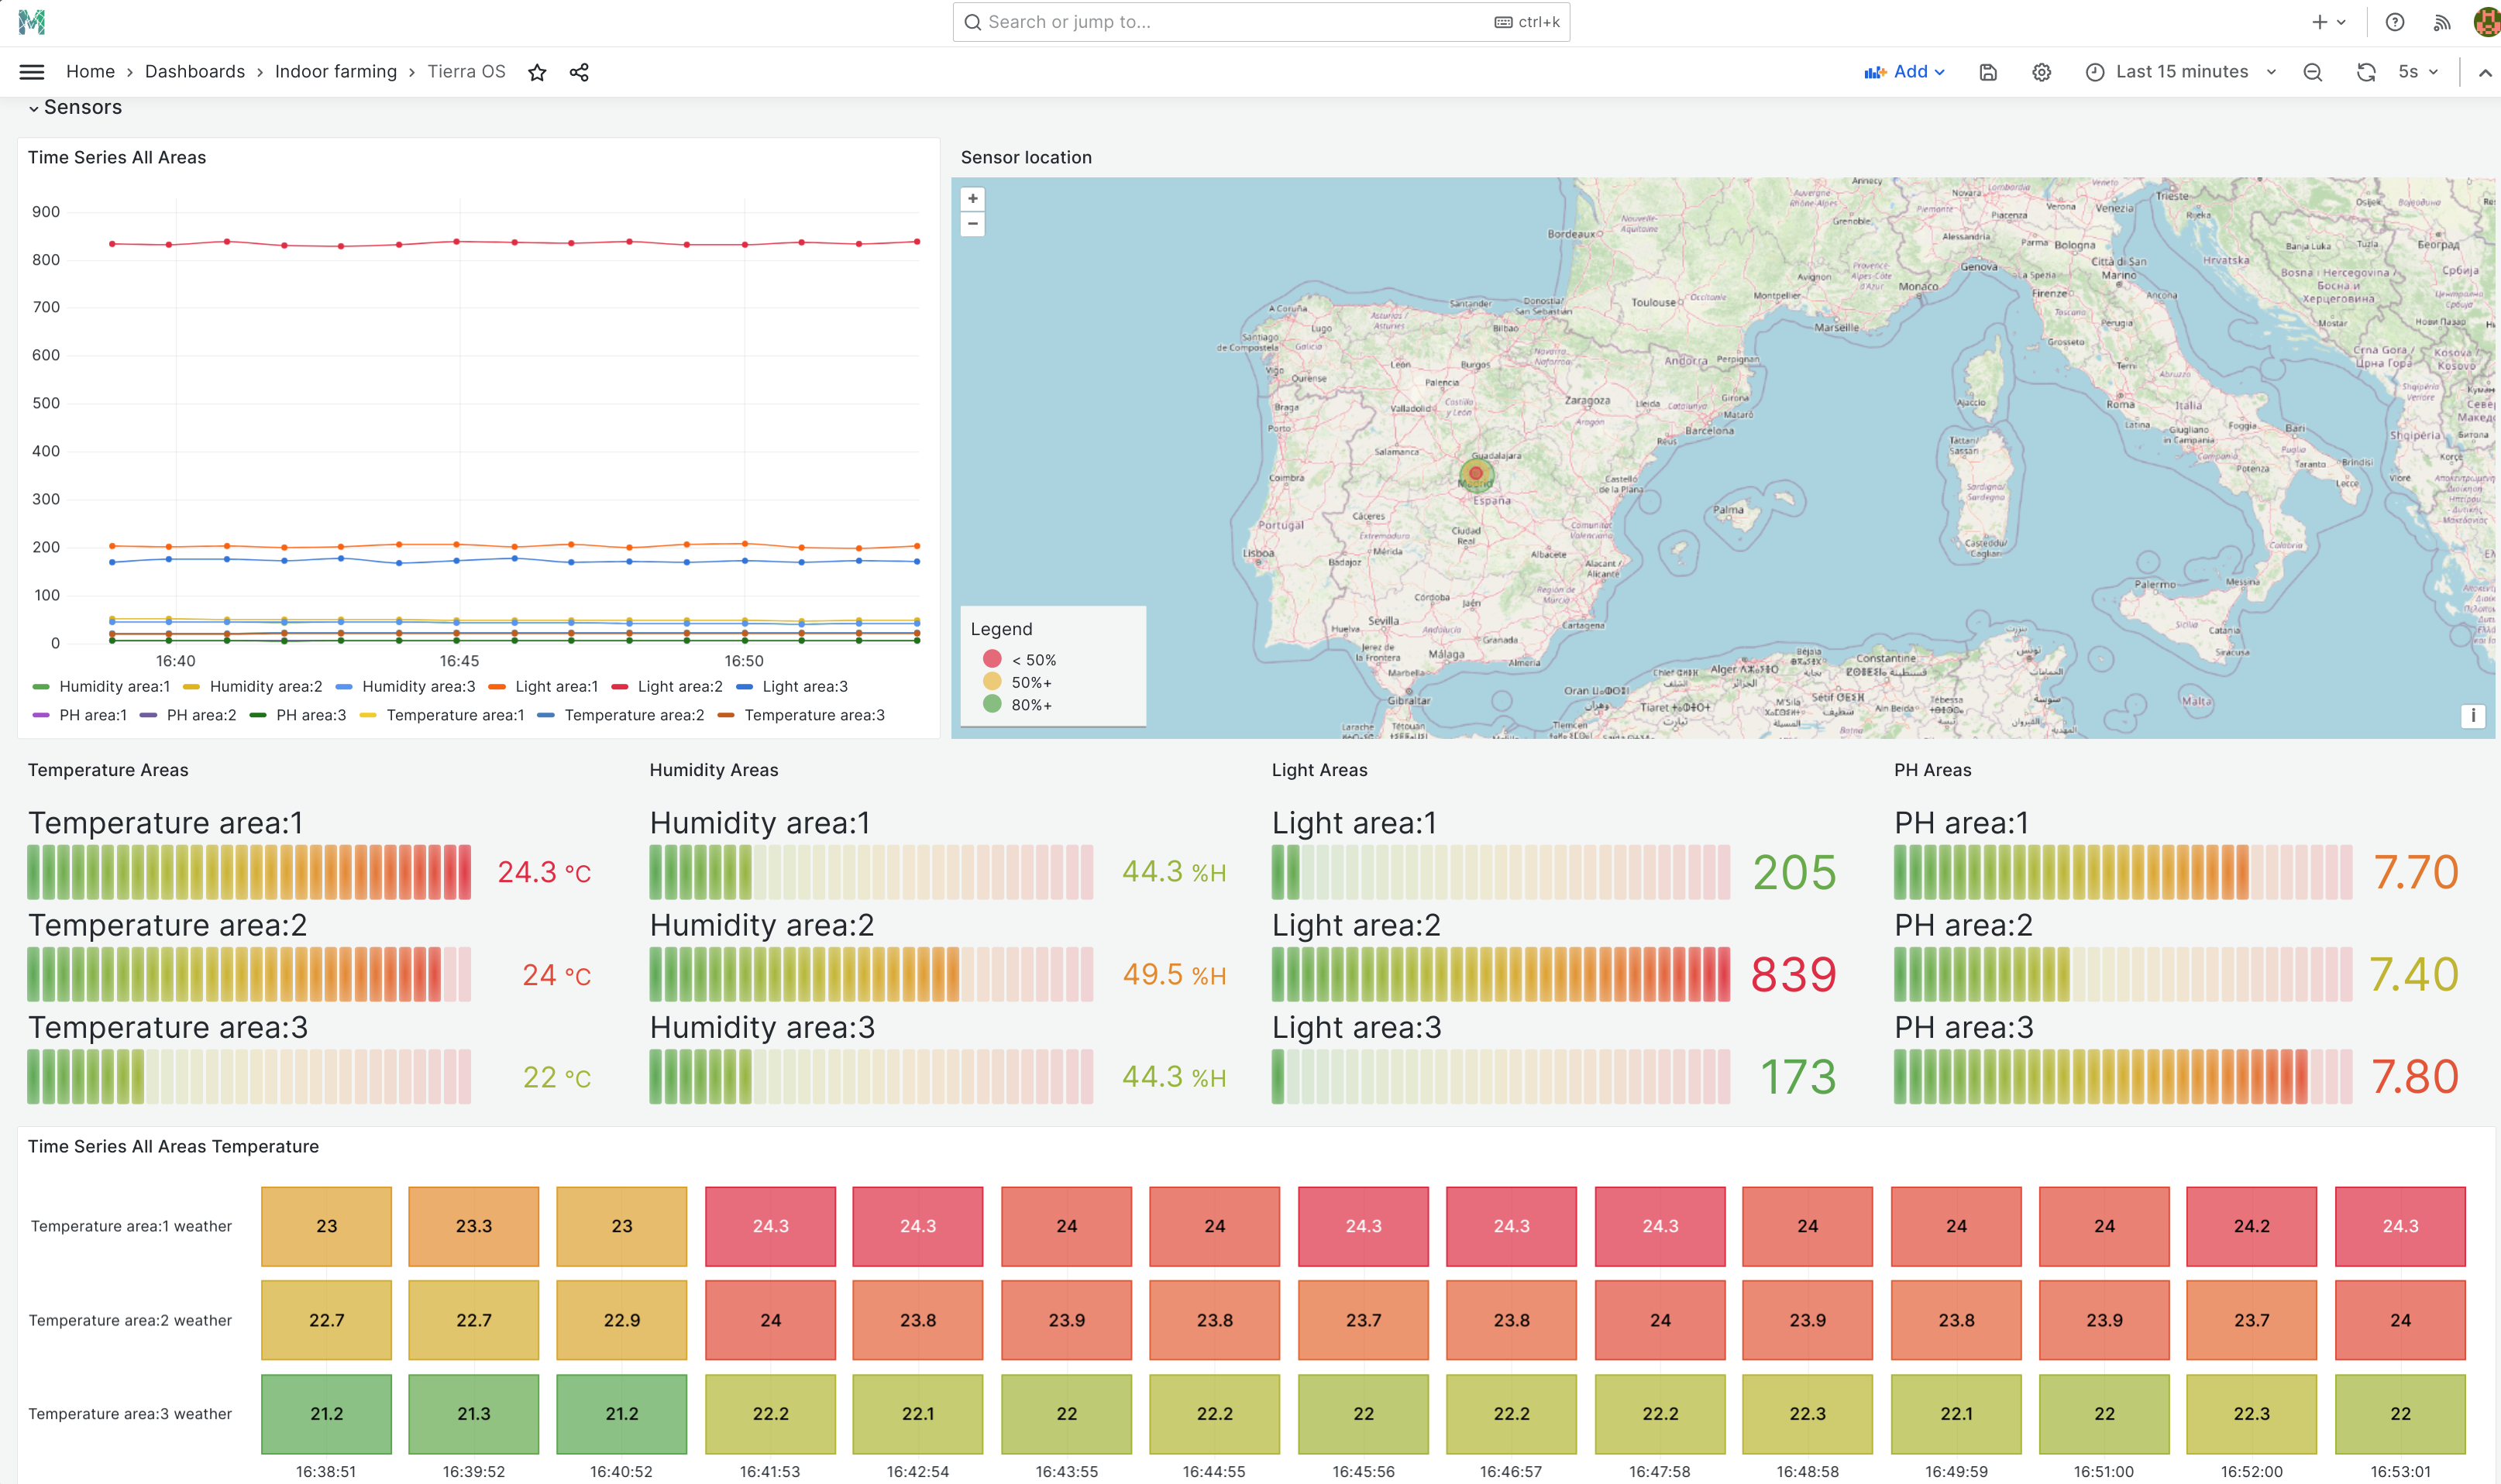
Task: Open the news feed icon
Action: pos(2442,22)
